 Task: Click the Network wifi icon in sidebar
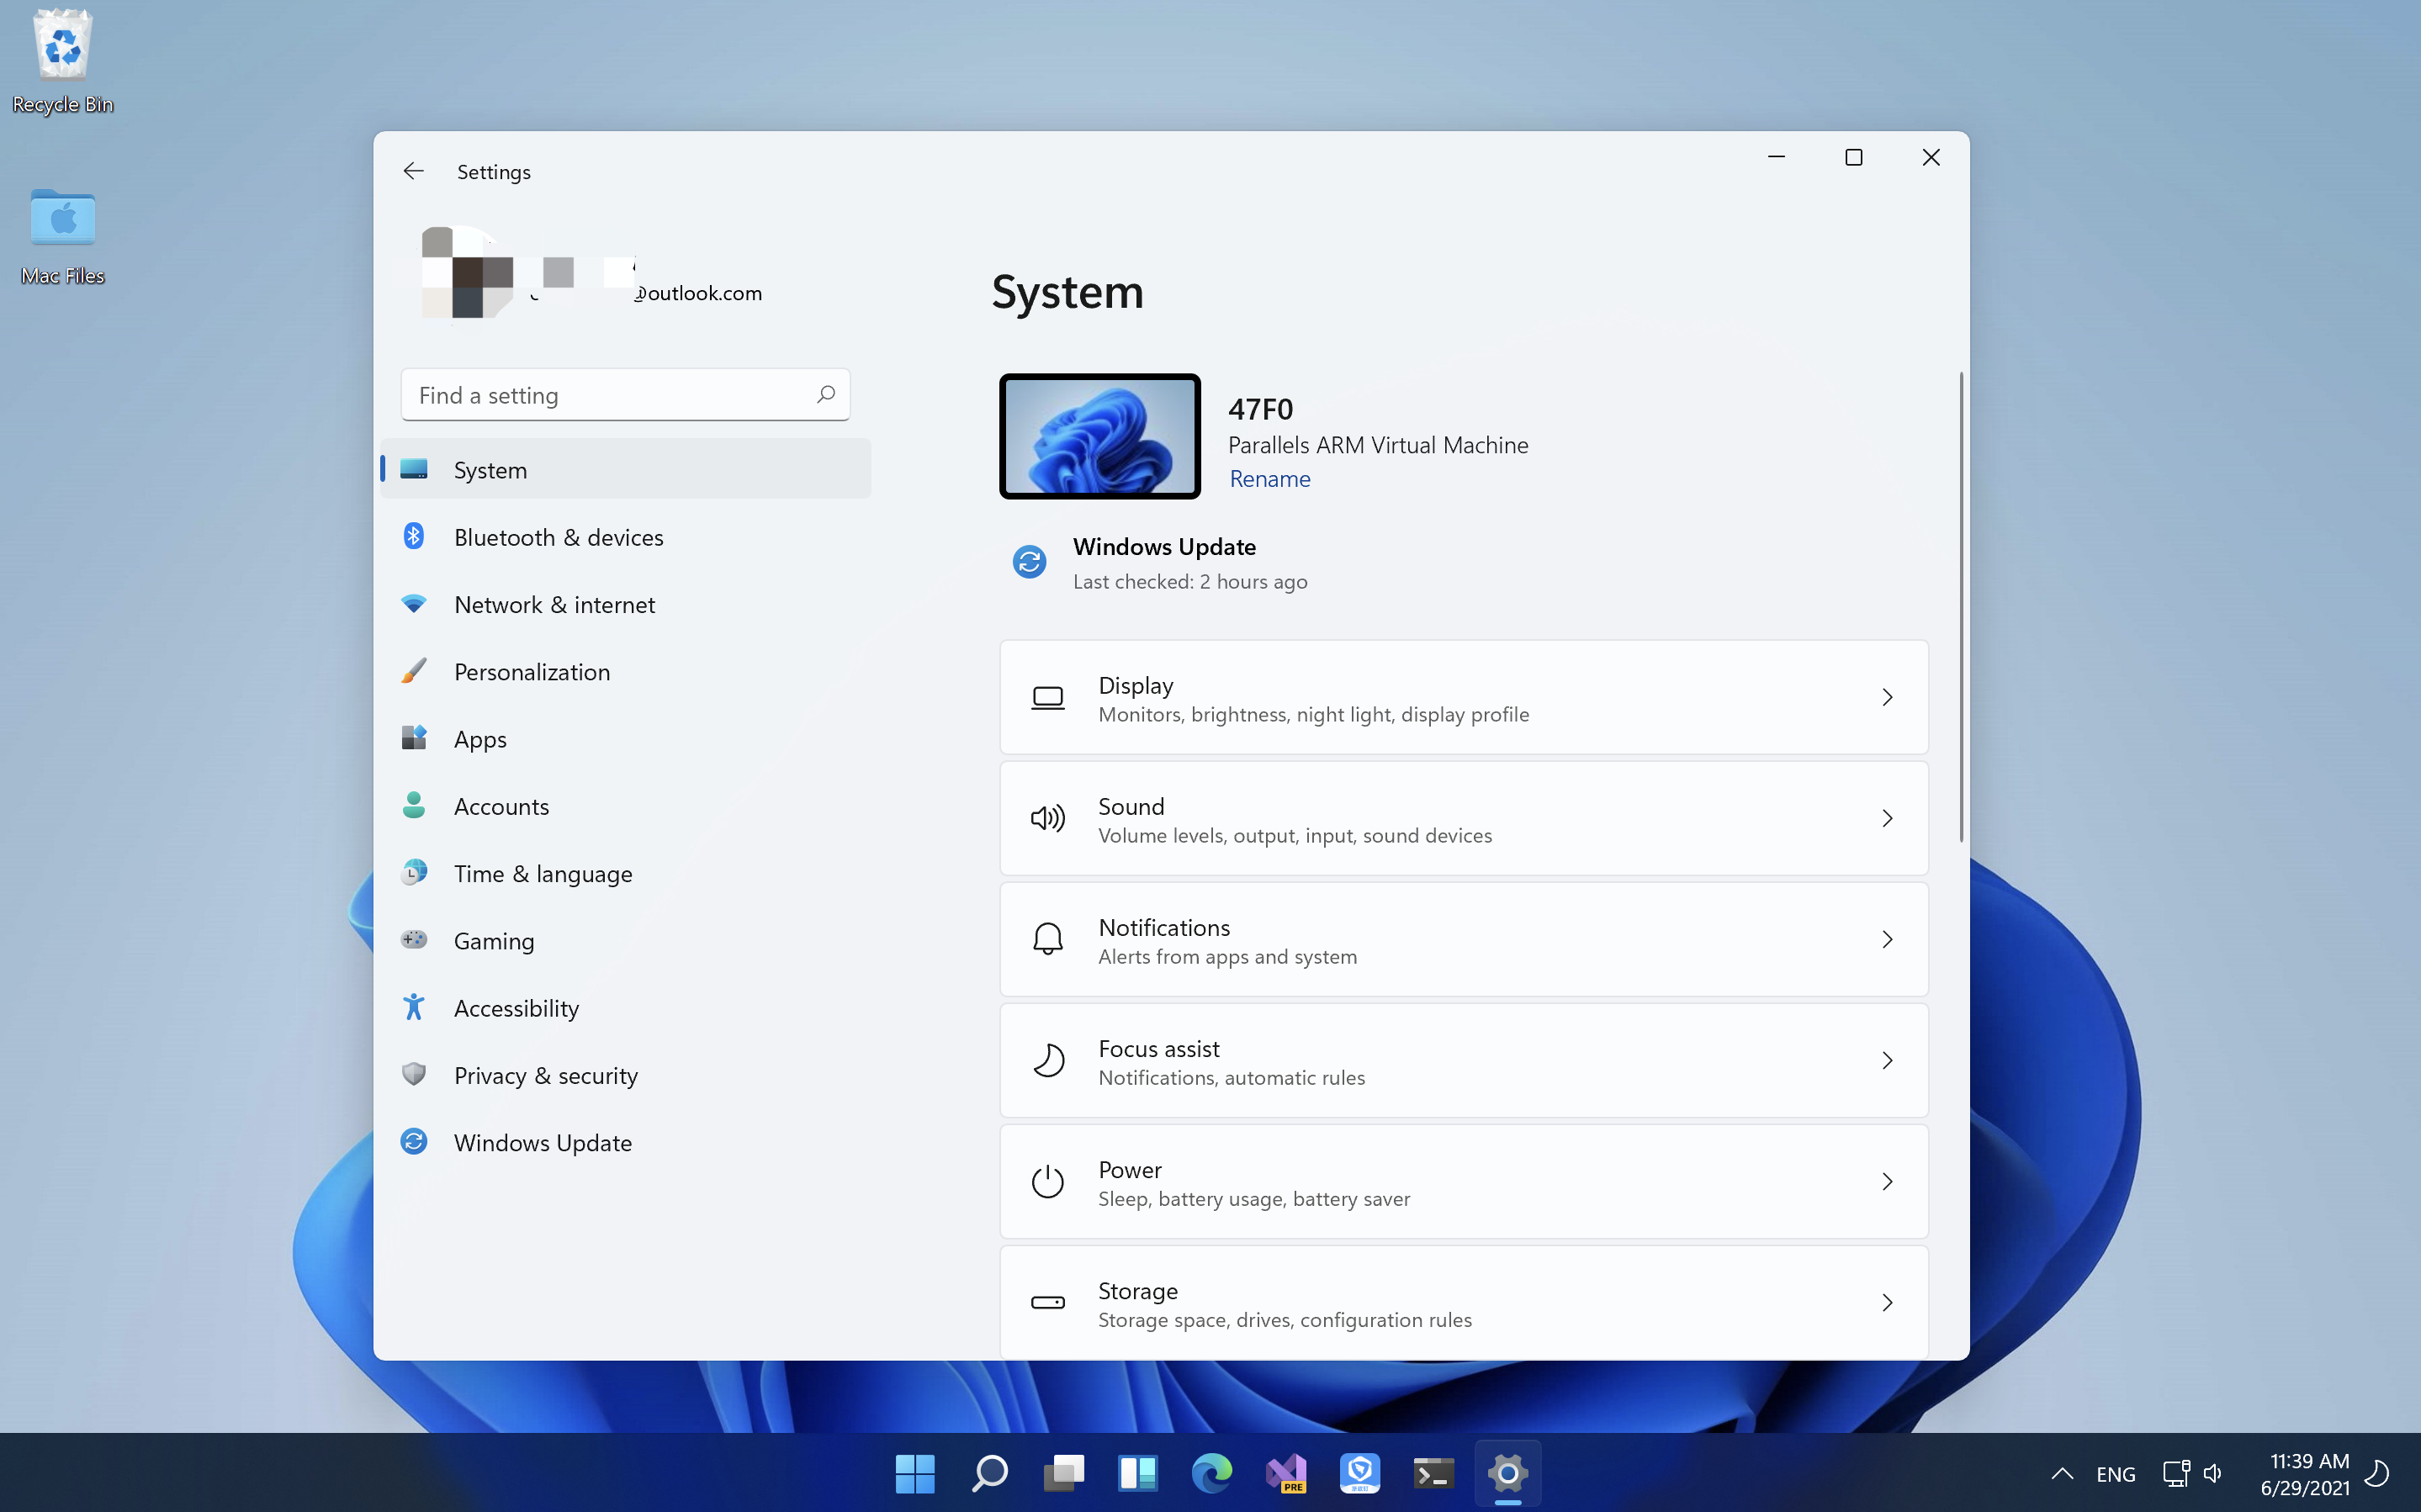414,603
